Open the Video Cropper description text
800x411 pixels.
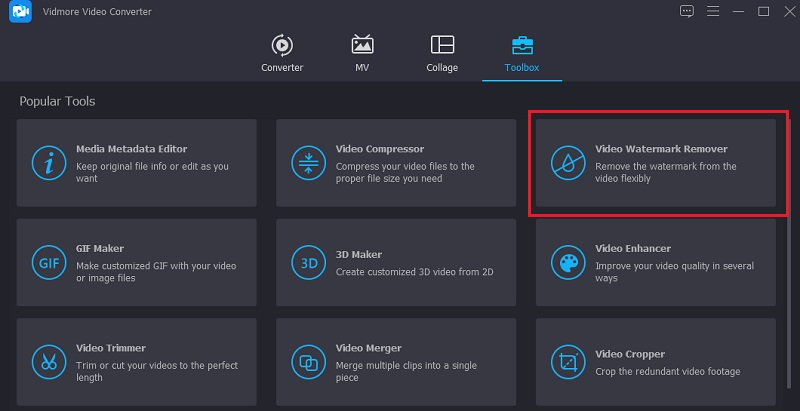667,371
